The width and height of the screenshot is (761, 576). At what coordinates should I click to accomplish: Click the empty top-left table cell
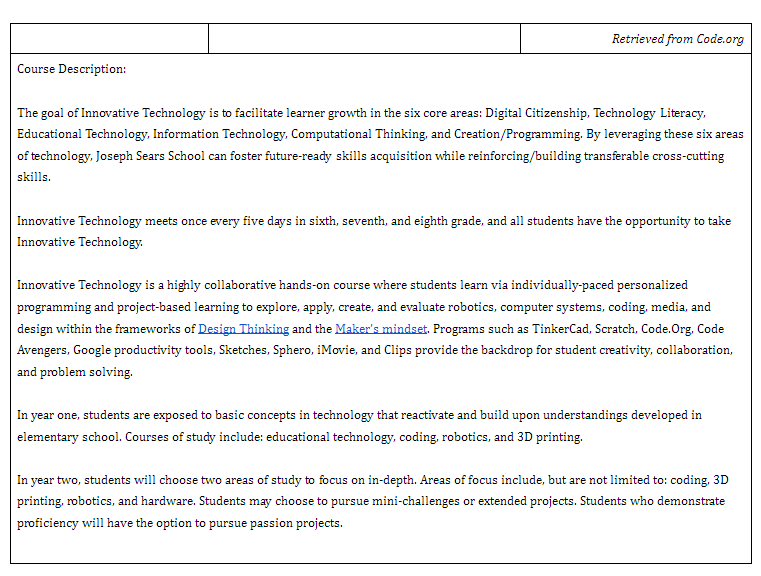tap(109, 39)
